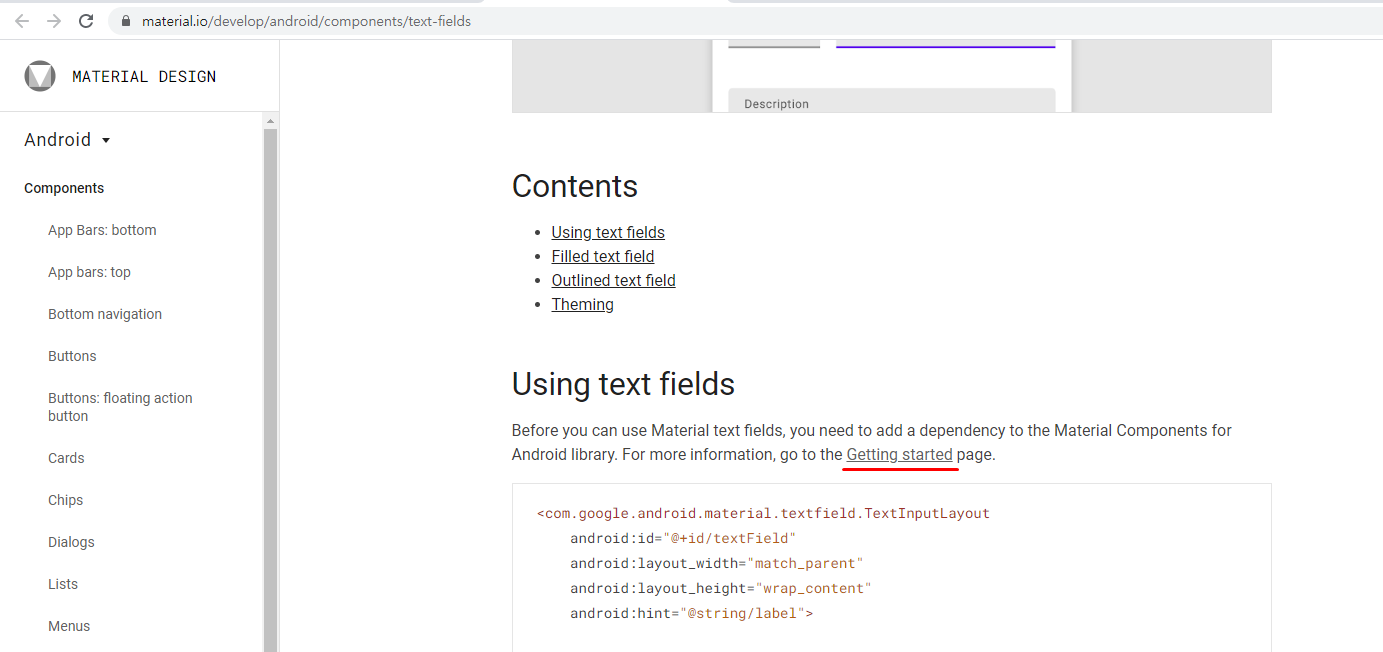1383x652 pixels.
Task: Open the Android platform dropdown
Action: (67, 140)
